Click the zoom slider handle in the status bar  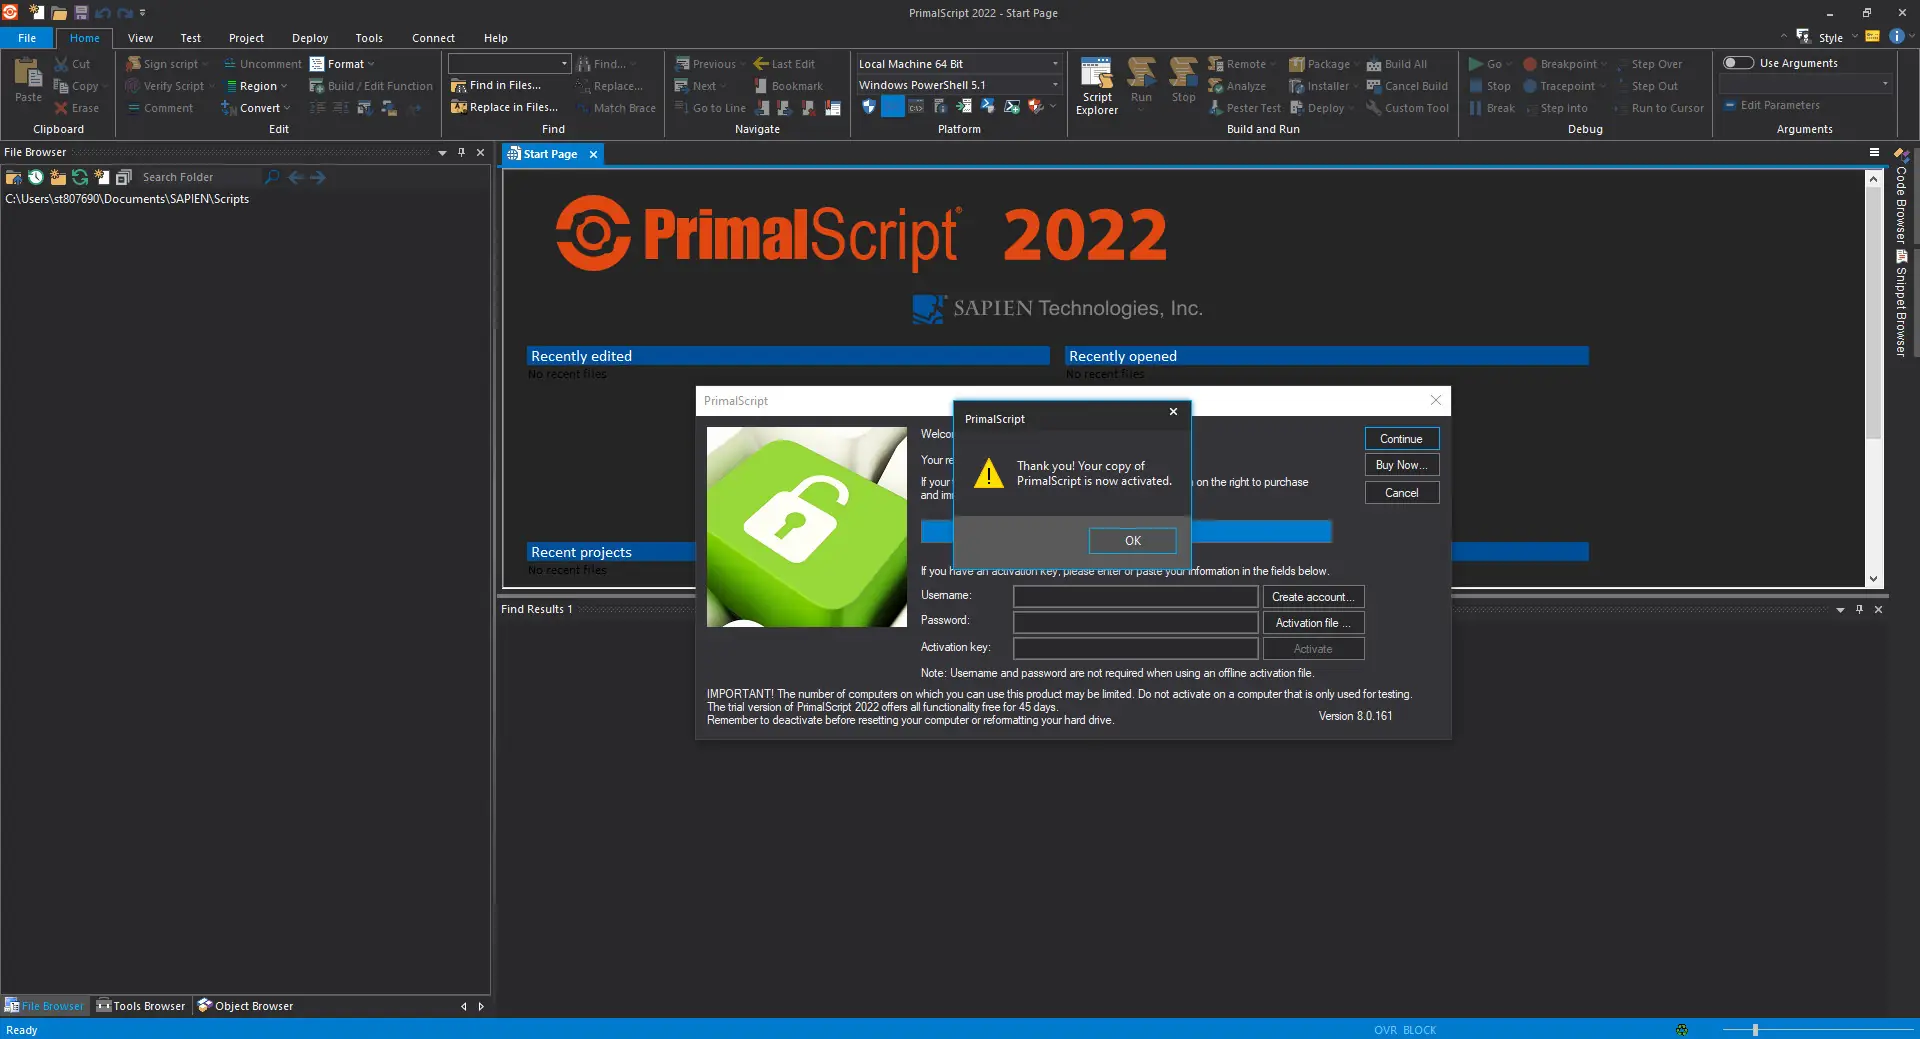pos(1755,1029)
